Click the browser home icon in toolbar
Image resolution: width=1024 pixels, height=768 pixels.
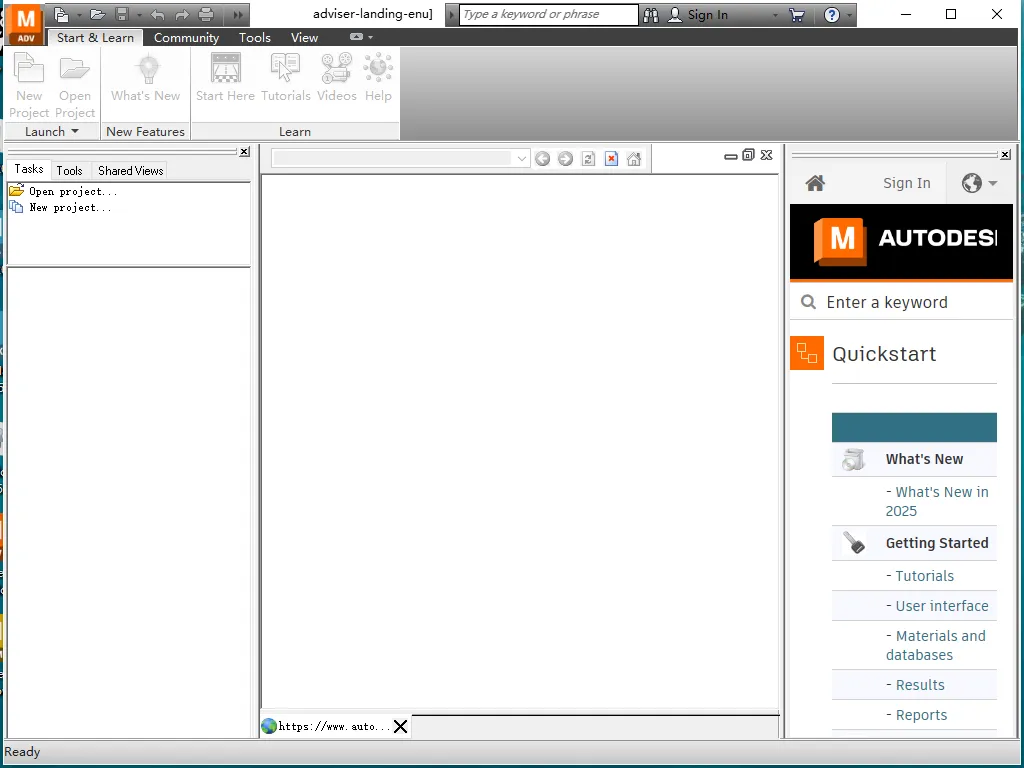(x=634, y=159)
